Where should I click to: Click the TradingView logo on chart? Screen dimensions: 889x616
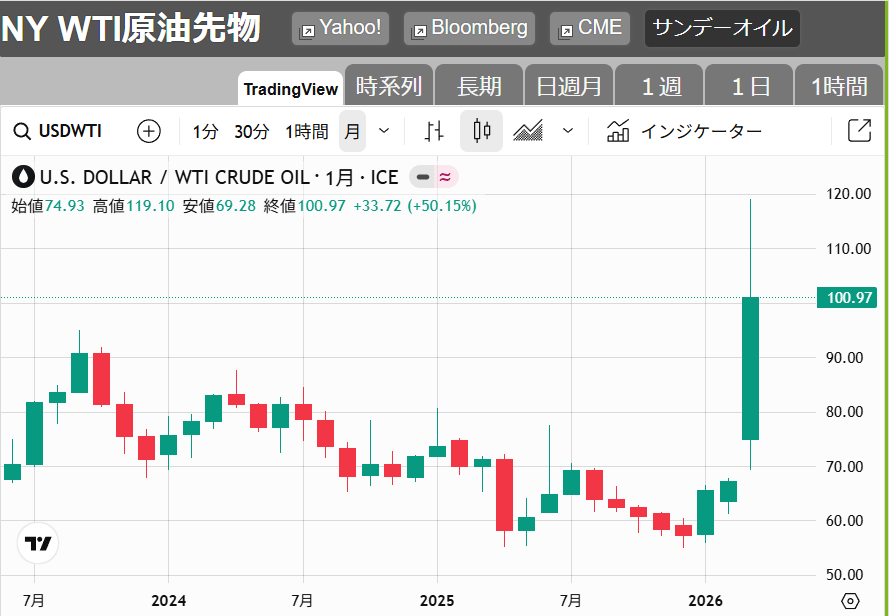[x=39, y=544]
